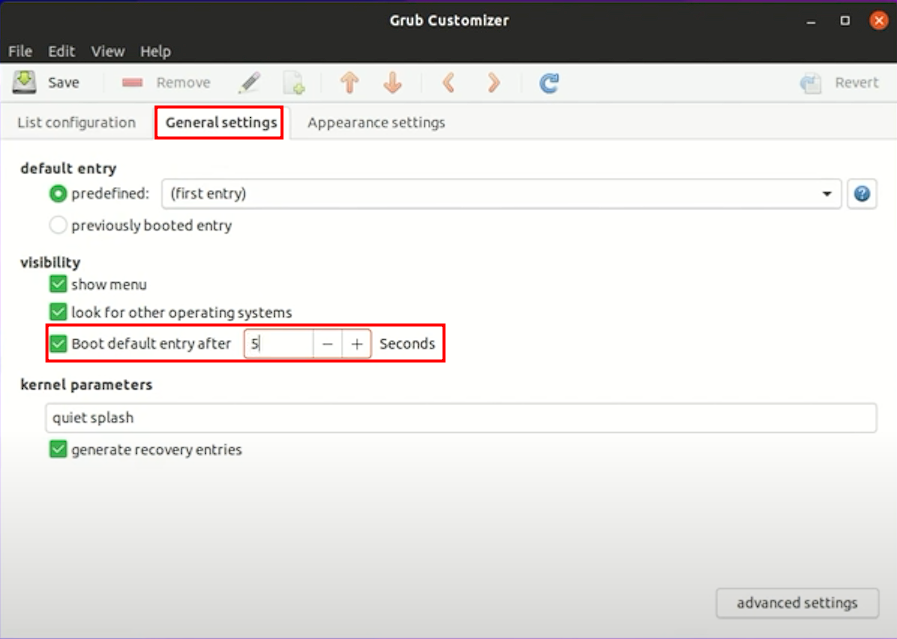Increase boot timeout with plus button

point(357,344)
